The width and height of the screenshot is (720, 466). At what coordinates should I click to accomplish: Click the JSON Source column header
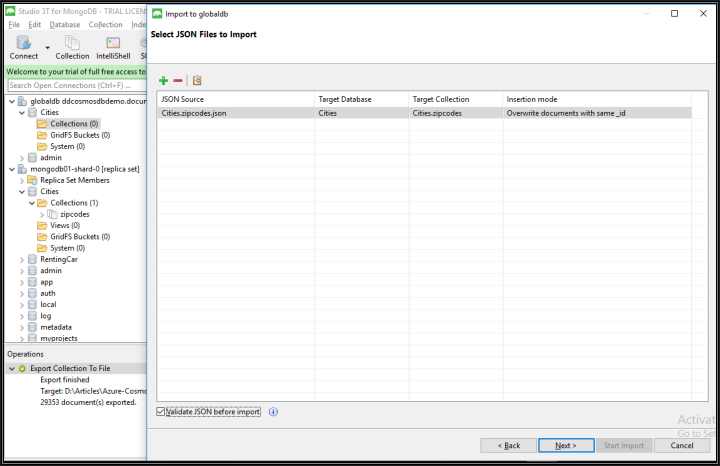pyautogui.click(x=236, y=99)
